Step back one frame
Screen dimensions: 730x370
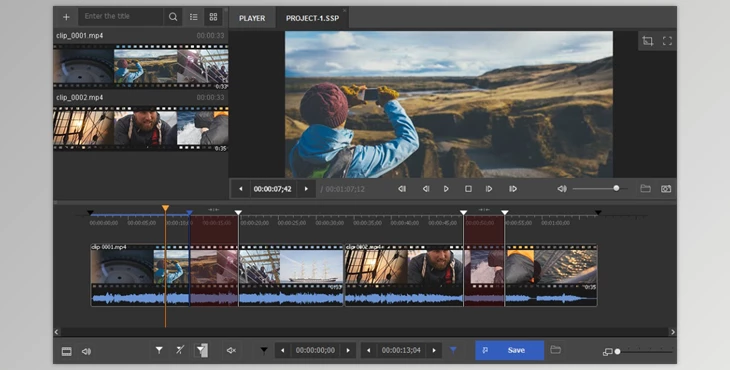426,189
